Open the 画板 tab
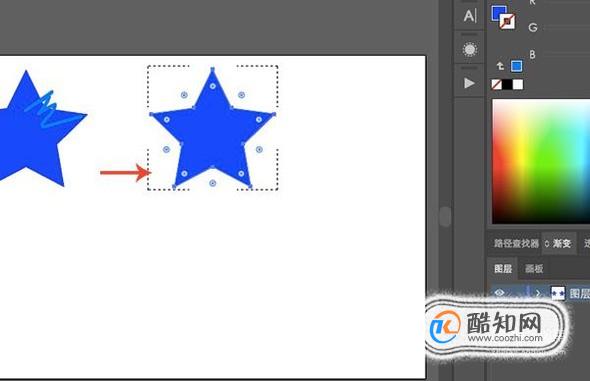This screenshot has width=590, height=381. [x=534, y=269]
